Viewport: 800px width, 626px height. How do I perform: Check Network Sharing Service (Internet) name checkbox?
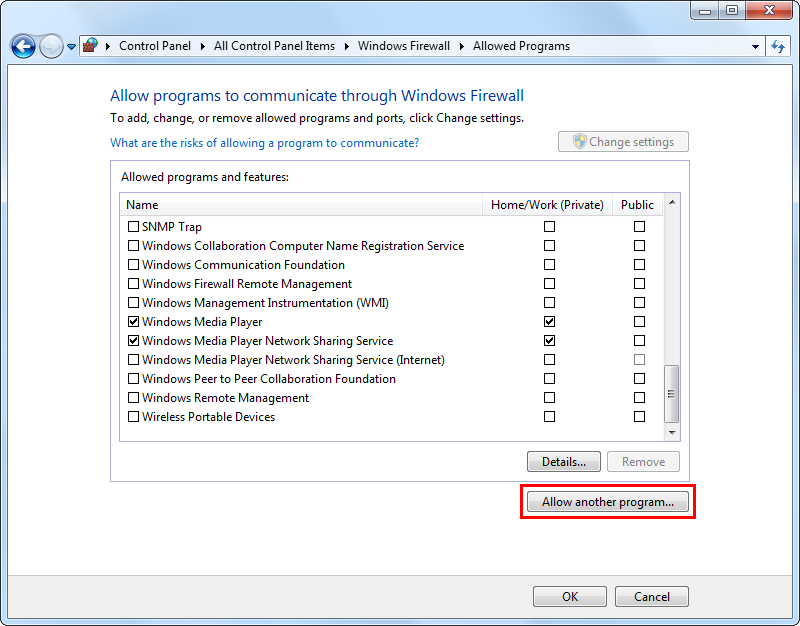(133, 360)
